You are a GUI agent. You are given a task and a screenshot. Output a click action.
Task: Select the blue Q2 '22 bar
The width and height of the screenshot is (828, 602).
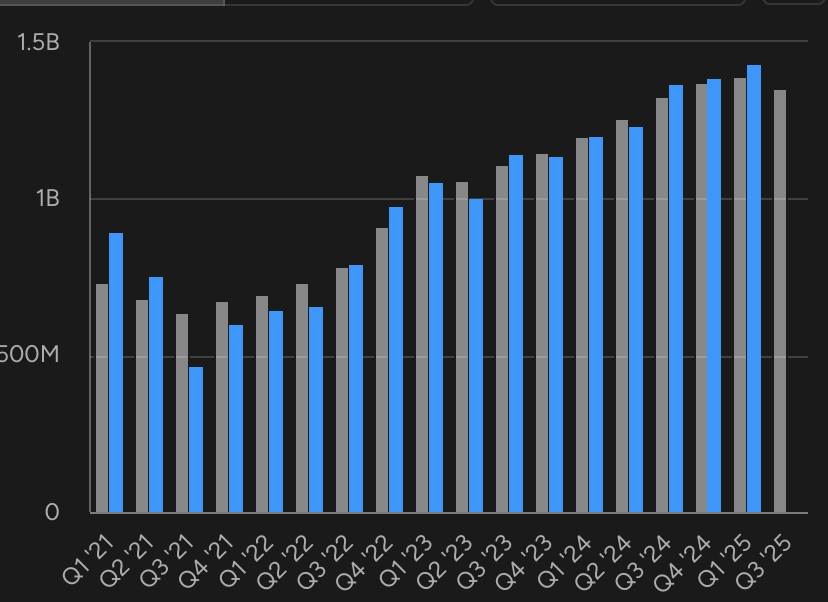[316, 409]
